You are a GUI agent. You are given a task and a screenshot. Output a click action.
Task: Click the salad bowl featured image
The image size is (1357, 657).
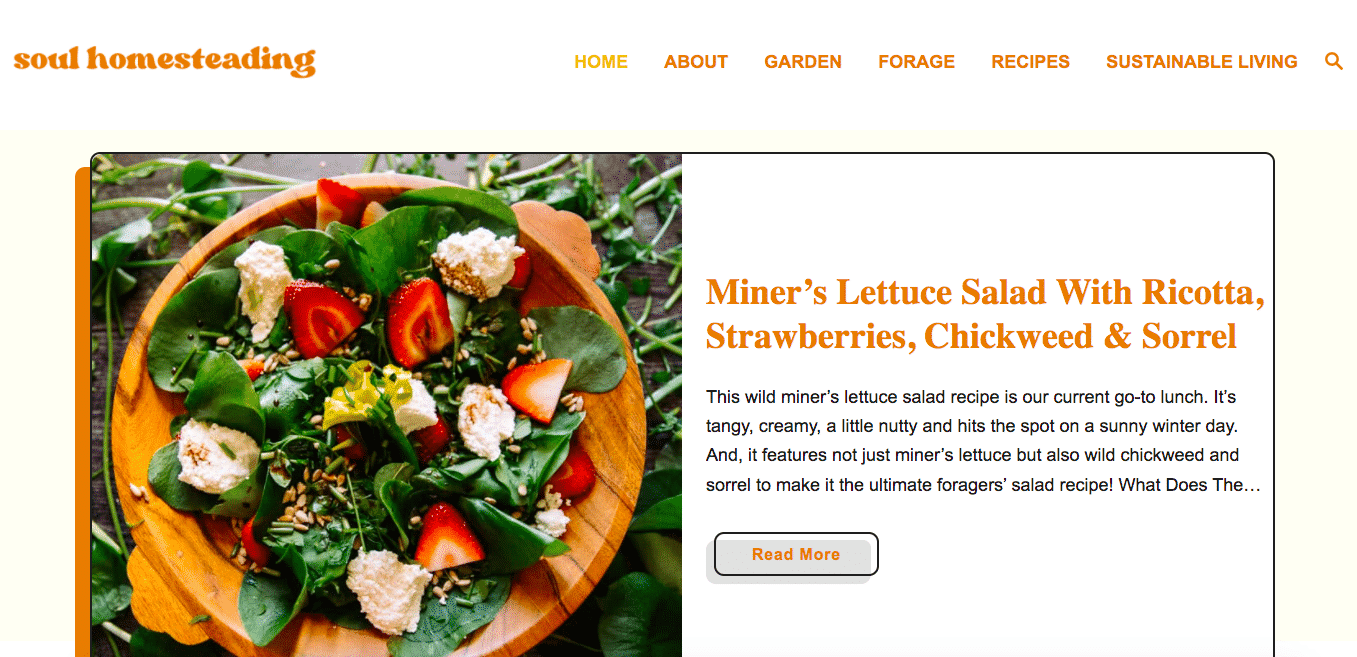tap(387, 406)
